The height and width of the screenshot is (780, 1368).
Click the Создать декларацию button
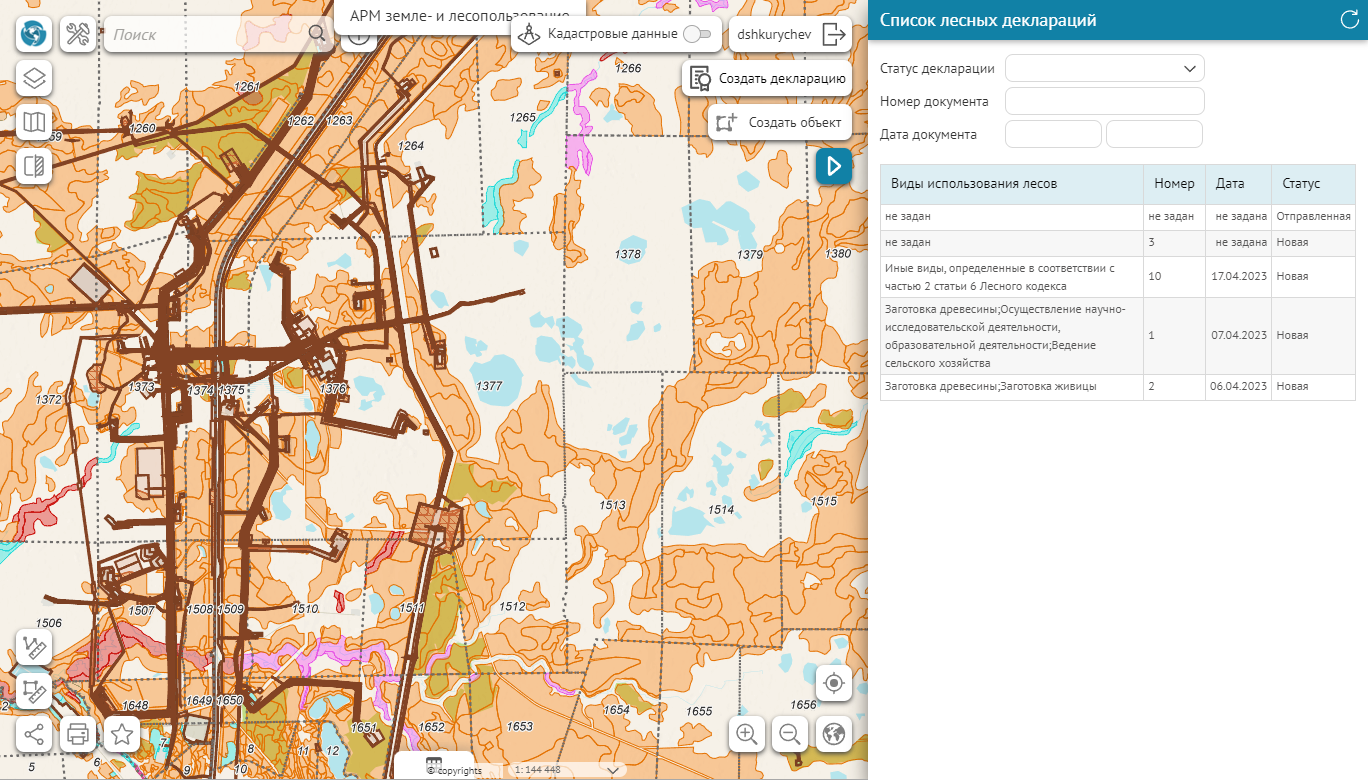767,78
